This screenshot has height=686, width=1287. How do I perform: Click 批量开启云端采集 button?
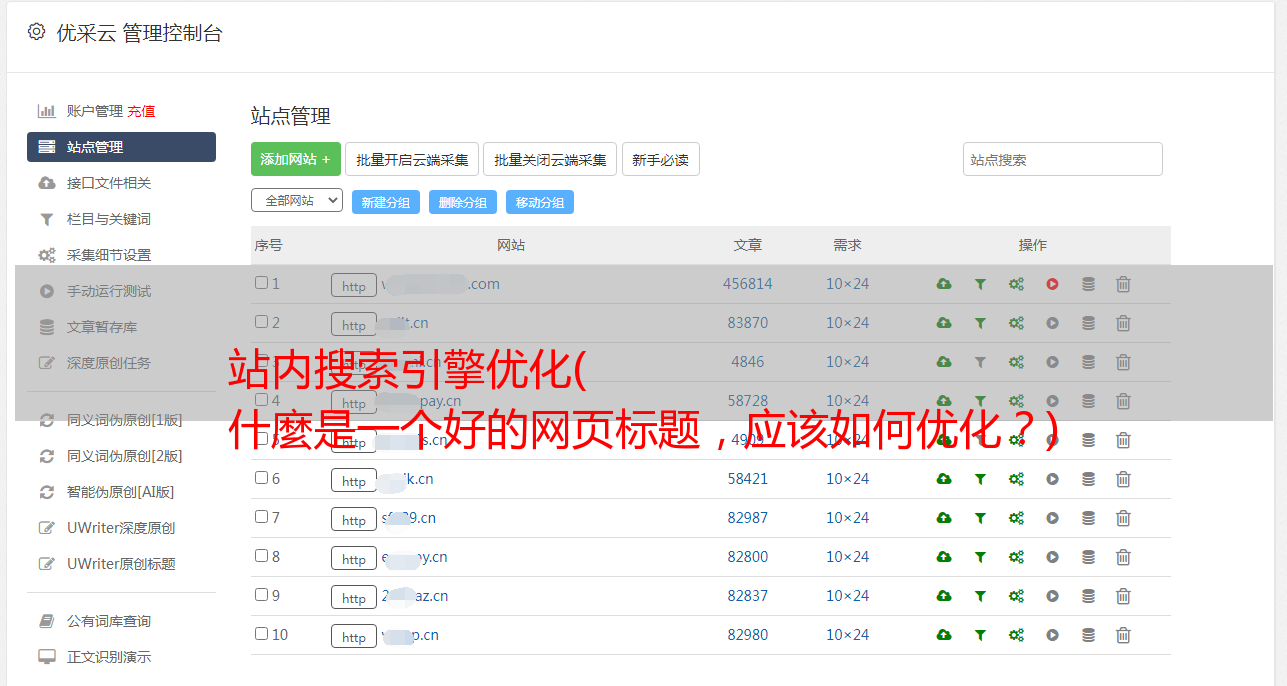point(412,159)
